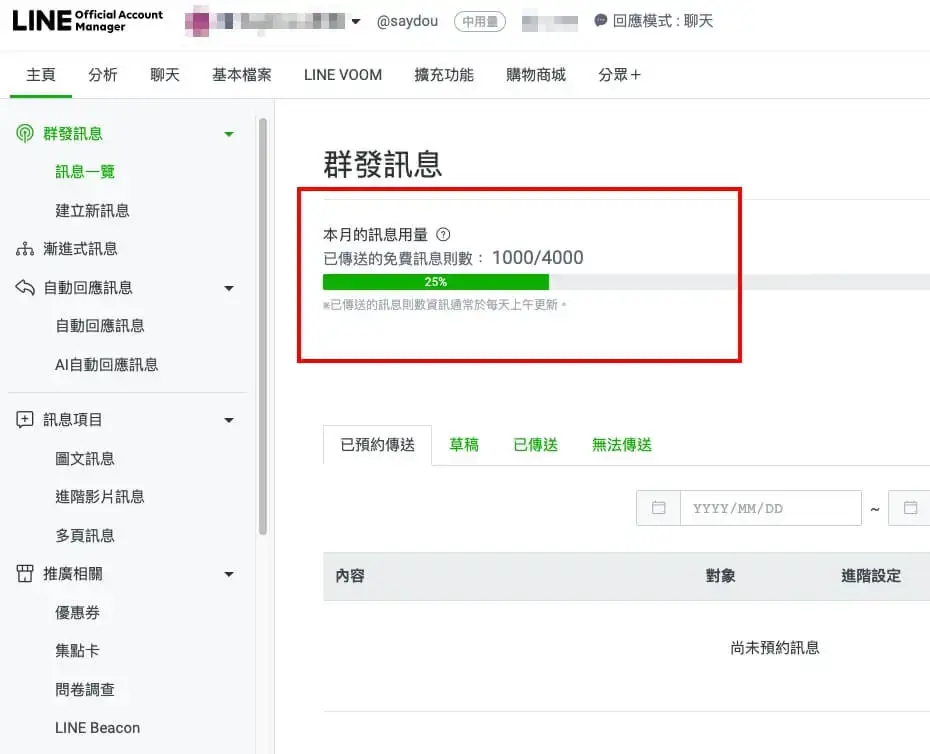Click the reply arrow icon beside 自動回應訊息

coord(25,288)
